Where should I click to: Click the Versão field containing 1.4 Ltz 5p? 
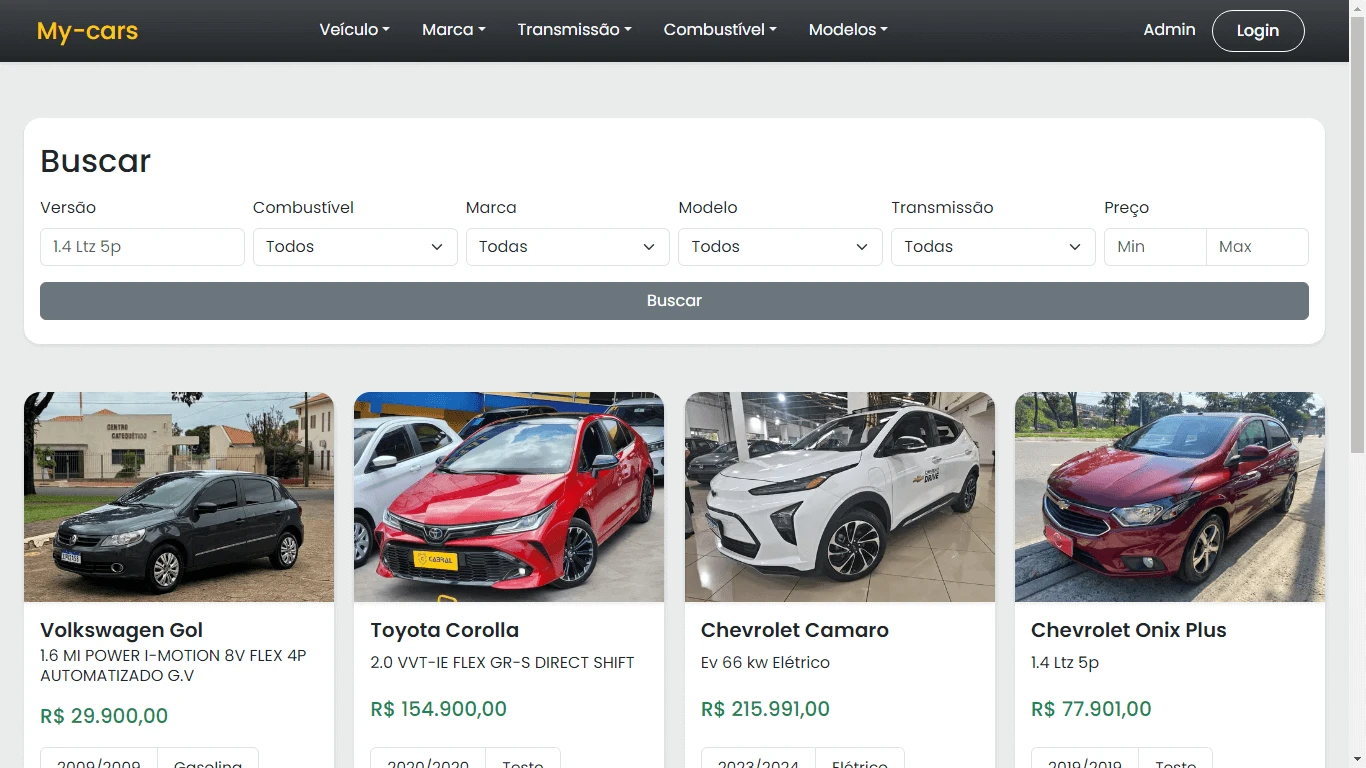pos(142,246)
